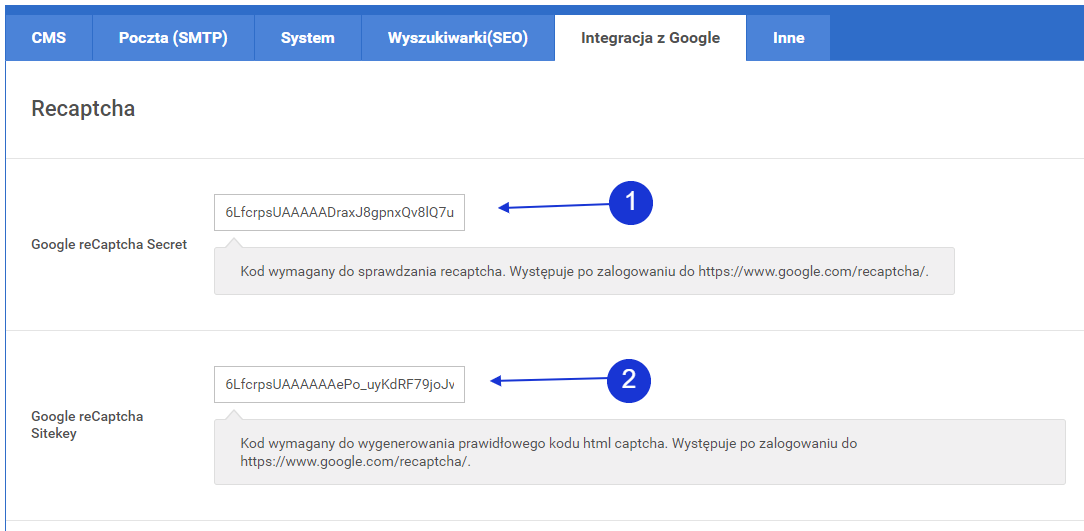1084x531 pixels.
Task: Click the arrow pointing at the Secret field
Action: click(x=553, y=206)
